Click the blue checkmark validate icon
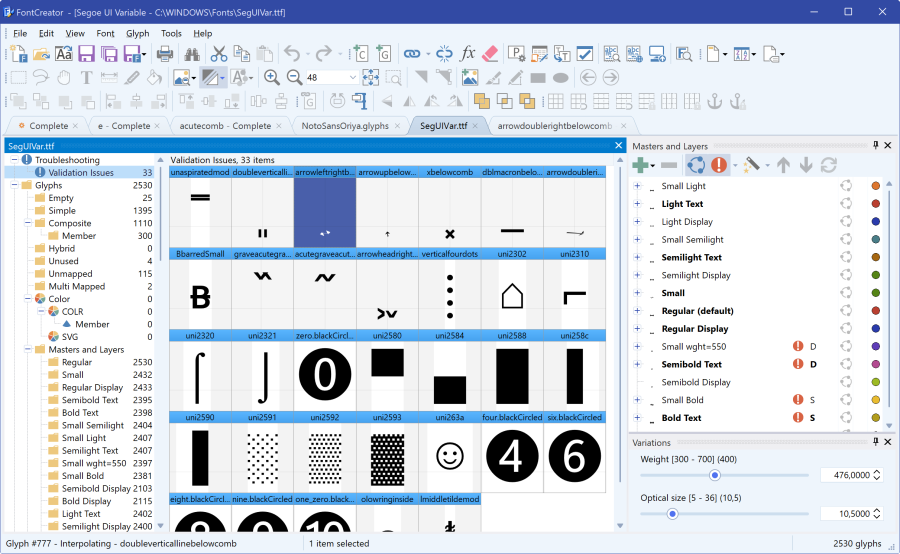This screenshot has width=900, height=554. [x=584, y=54]
